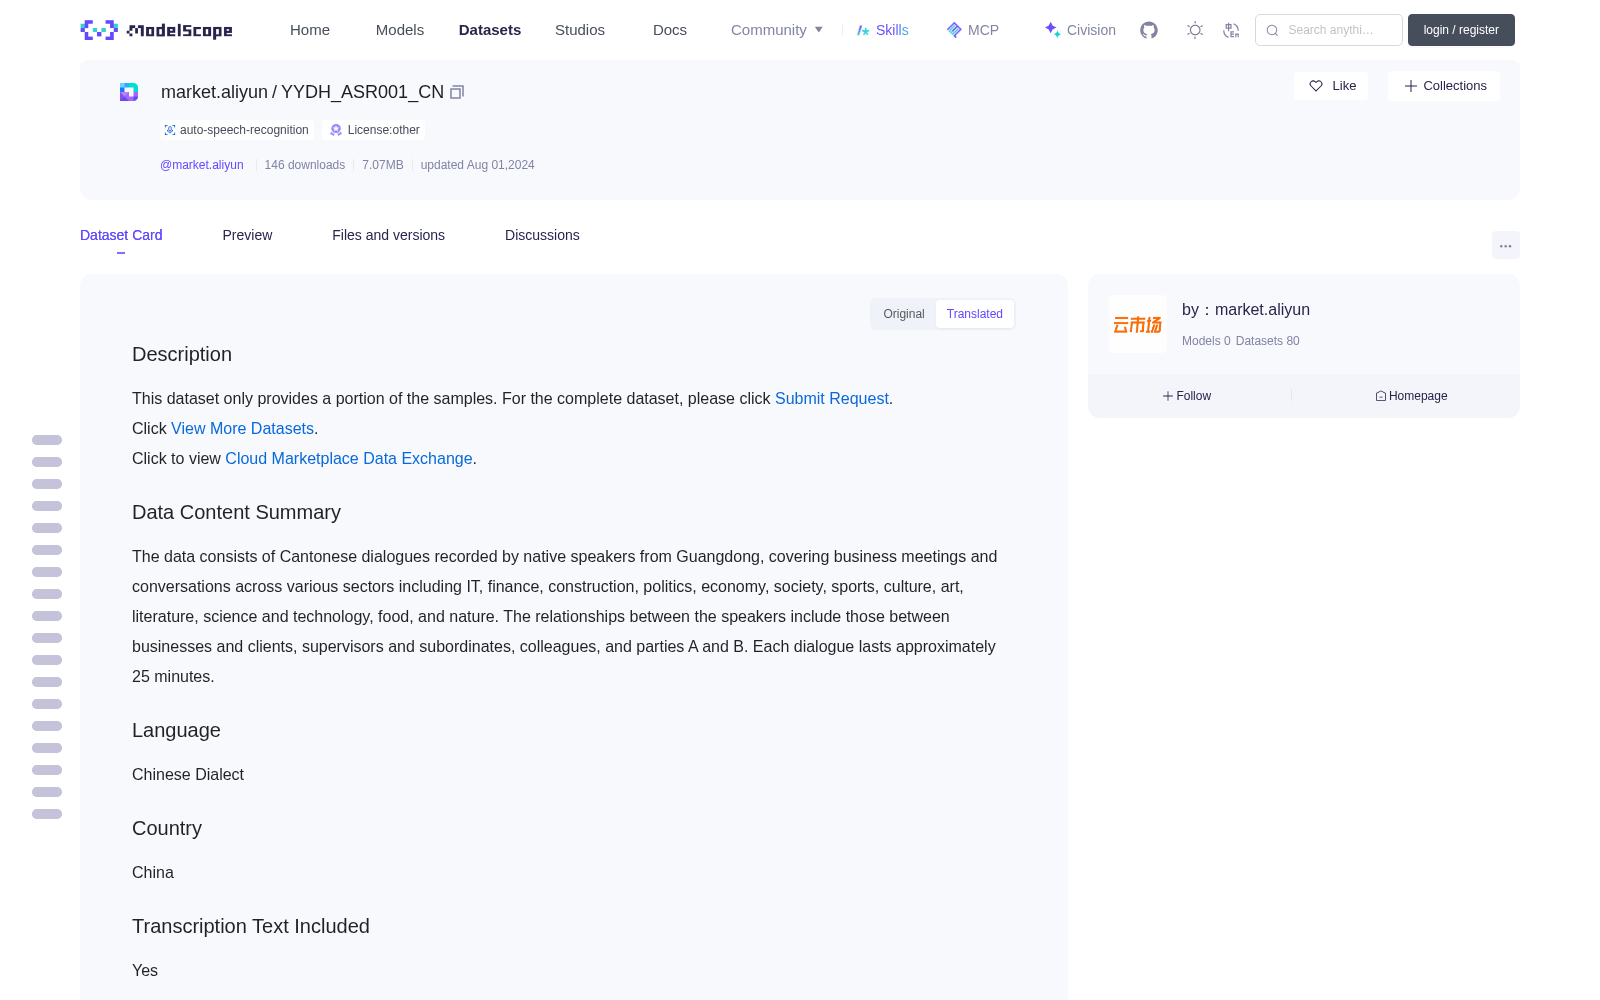Click the 'Datasets 80' count text
This screenshot has width=1600, height=1000.
pyautogui.click(x=1268, y=341)
